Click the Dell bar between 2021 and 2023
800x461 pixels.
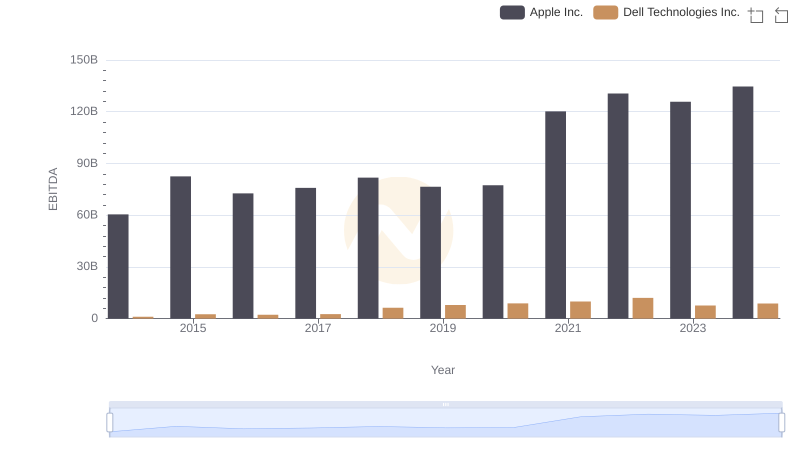[643, 308]
